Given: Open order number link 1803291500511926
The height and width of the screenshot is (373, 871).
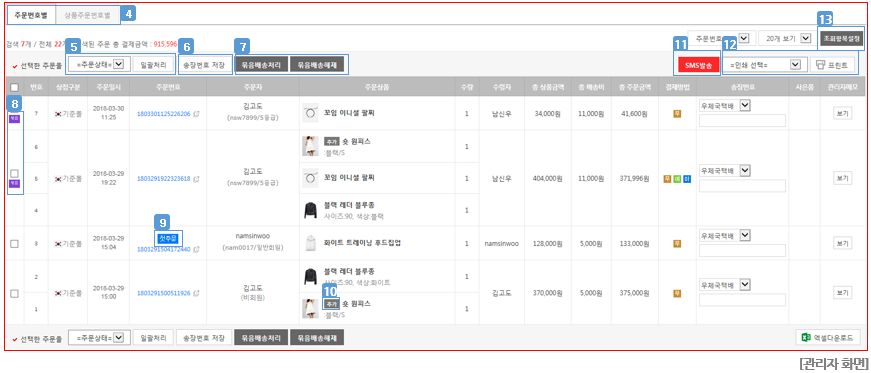Looking at the screenshot, I should point(163,292).
